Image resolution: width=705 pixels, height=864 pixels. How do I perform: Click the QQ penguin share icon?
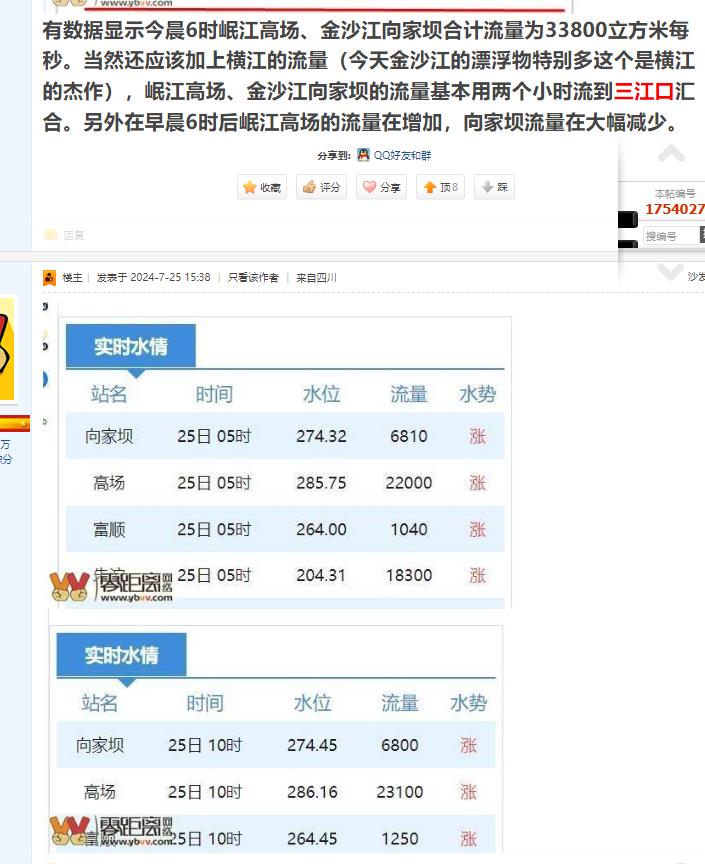[x=364, y=156]
